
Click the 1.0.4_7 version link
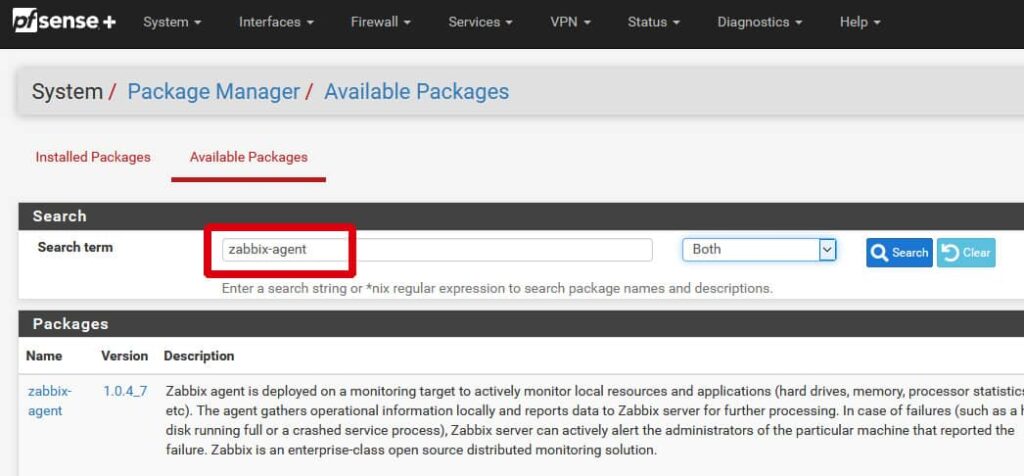[125, 391]
